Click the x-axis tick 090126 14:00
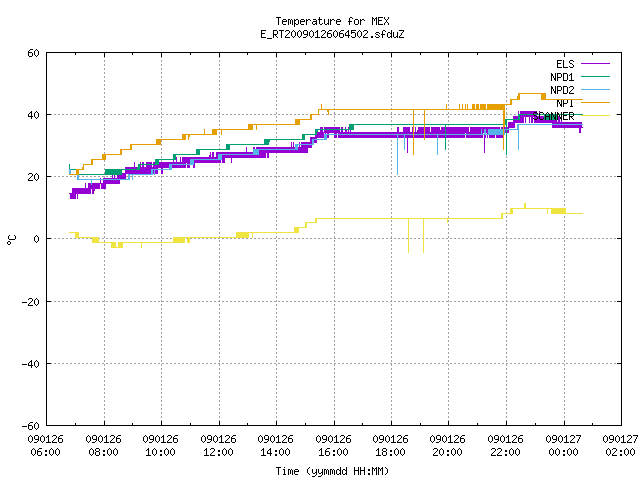This screenshot has height=480, width=640. click(x=276, y=446)
